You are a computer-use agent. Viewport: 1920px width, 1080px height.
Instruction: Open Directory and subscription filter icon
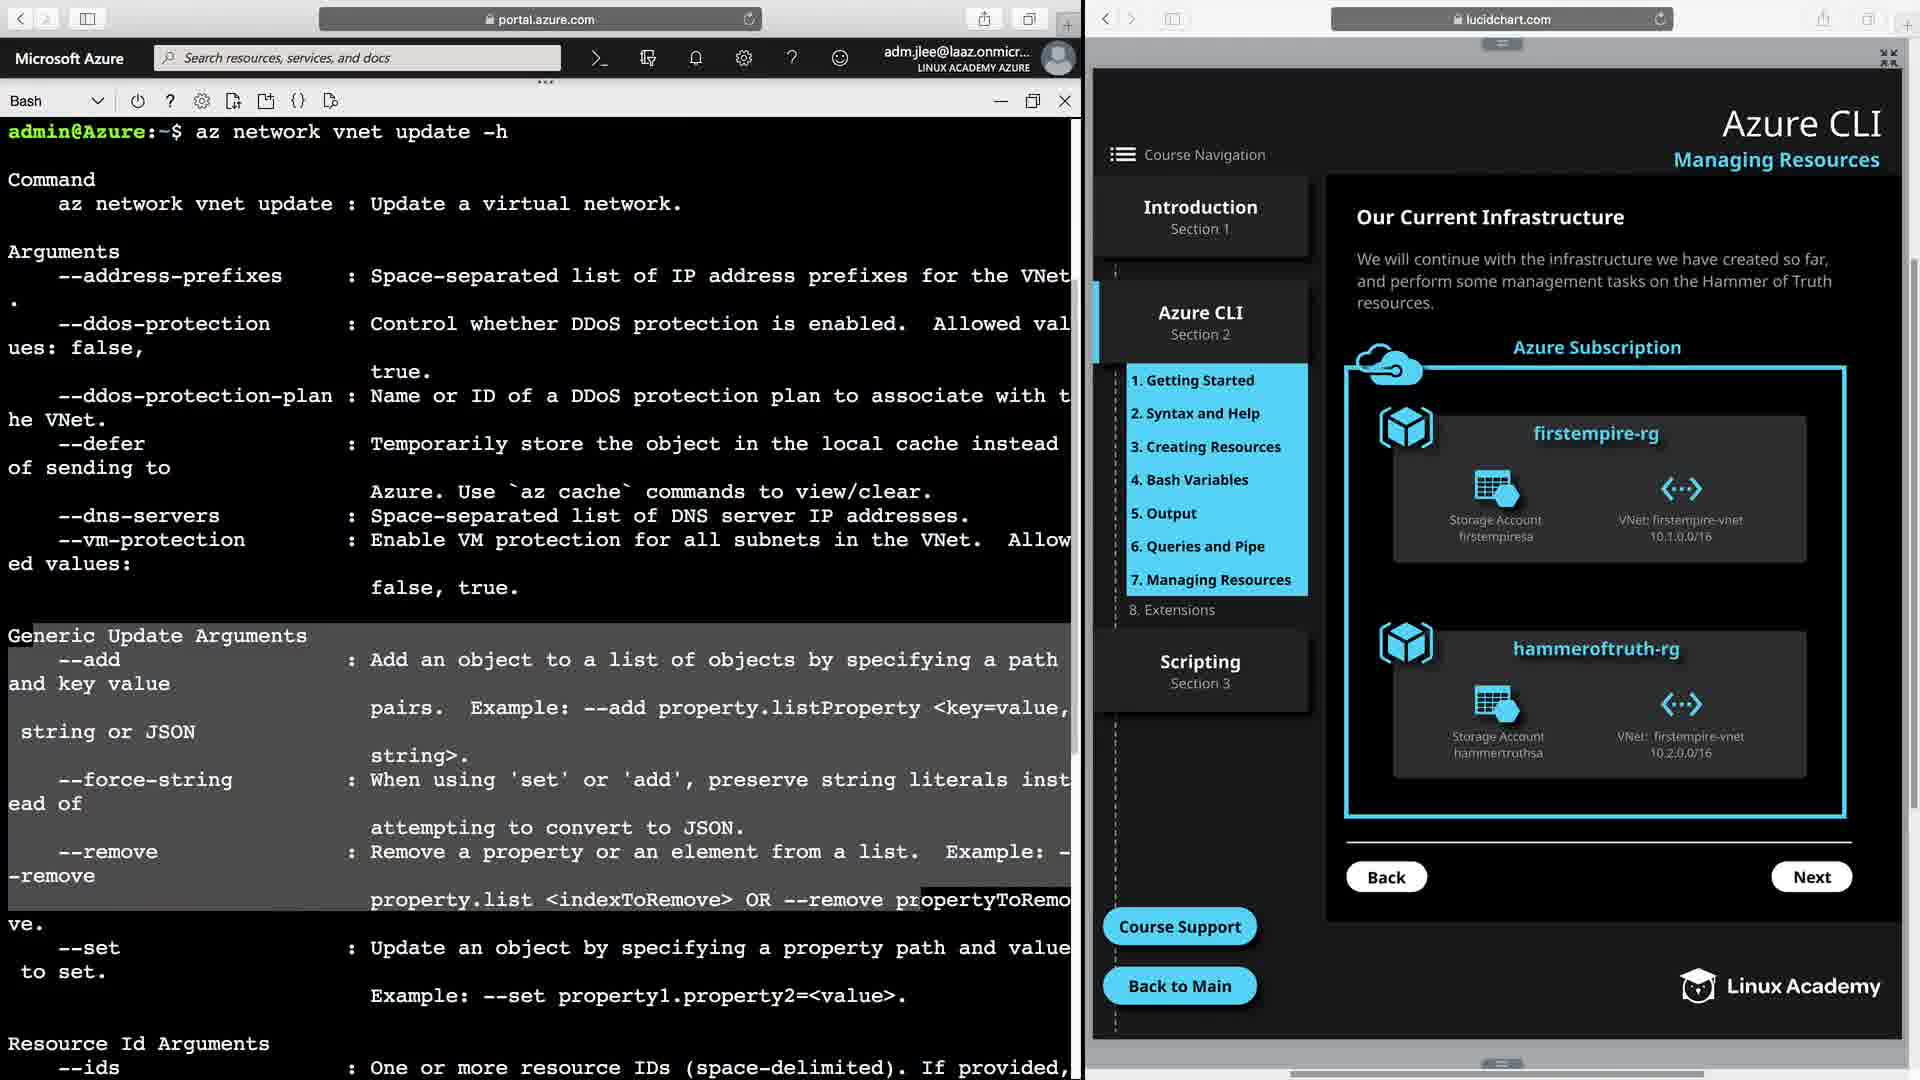647,58
